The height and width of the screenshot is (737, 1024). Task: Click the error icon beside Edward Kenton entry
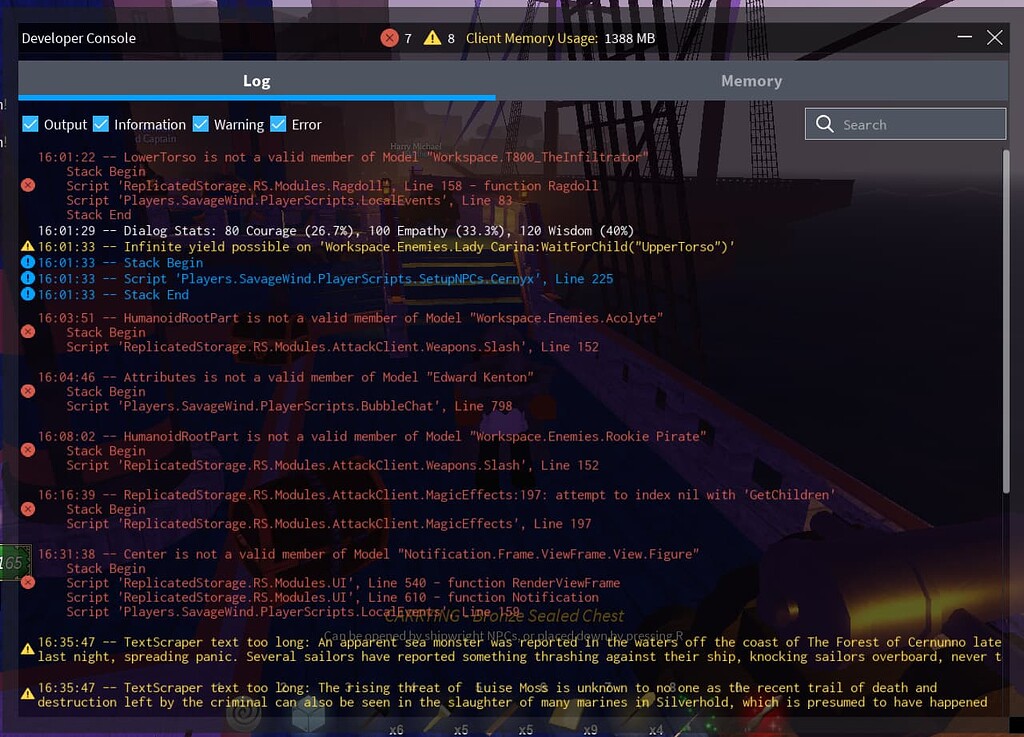tap(28, 391)
